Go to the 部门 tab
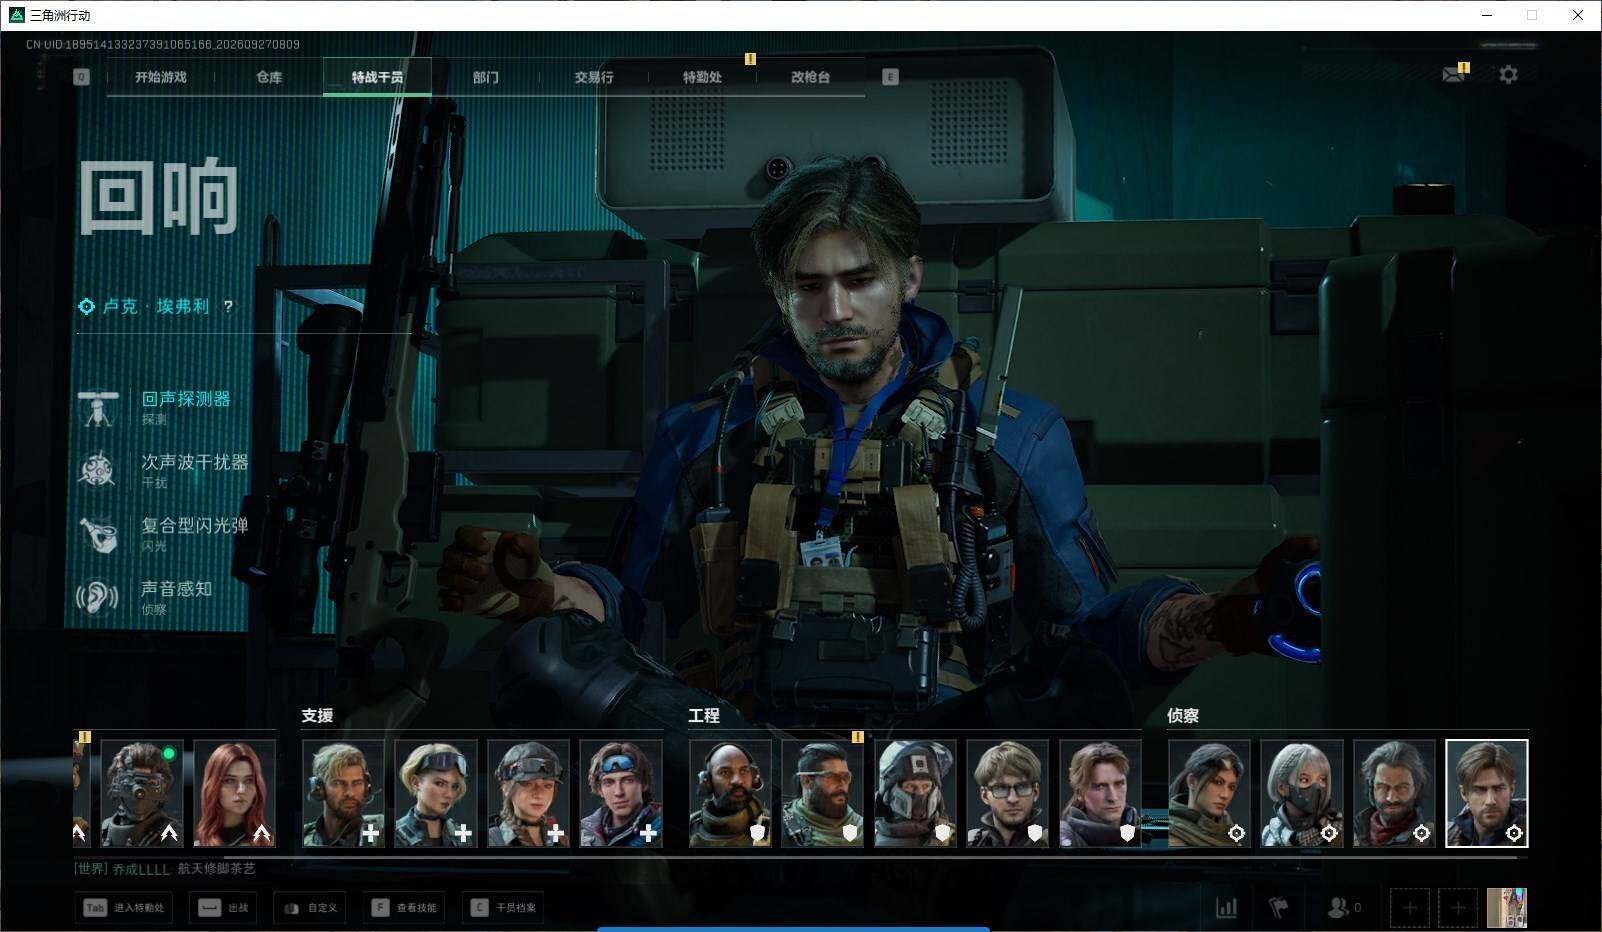 (x=486, y=77)
